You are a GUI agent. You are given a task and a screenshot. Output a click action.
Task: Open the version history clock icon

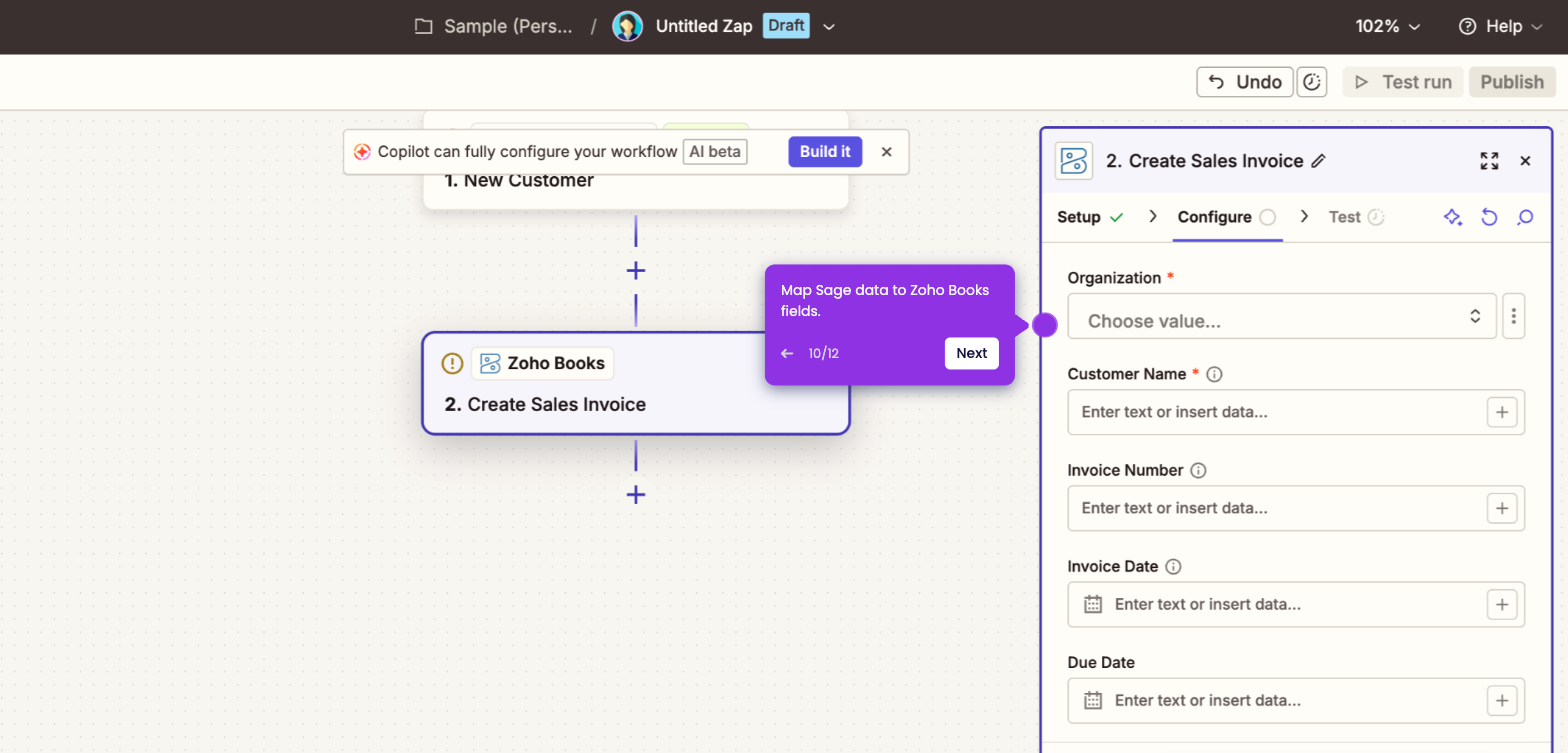(1312, 82)
